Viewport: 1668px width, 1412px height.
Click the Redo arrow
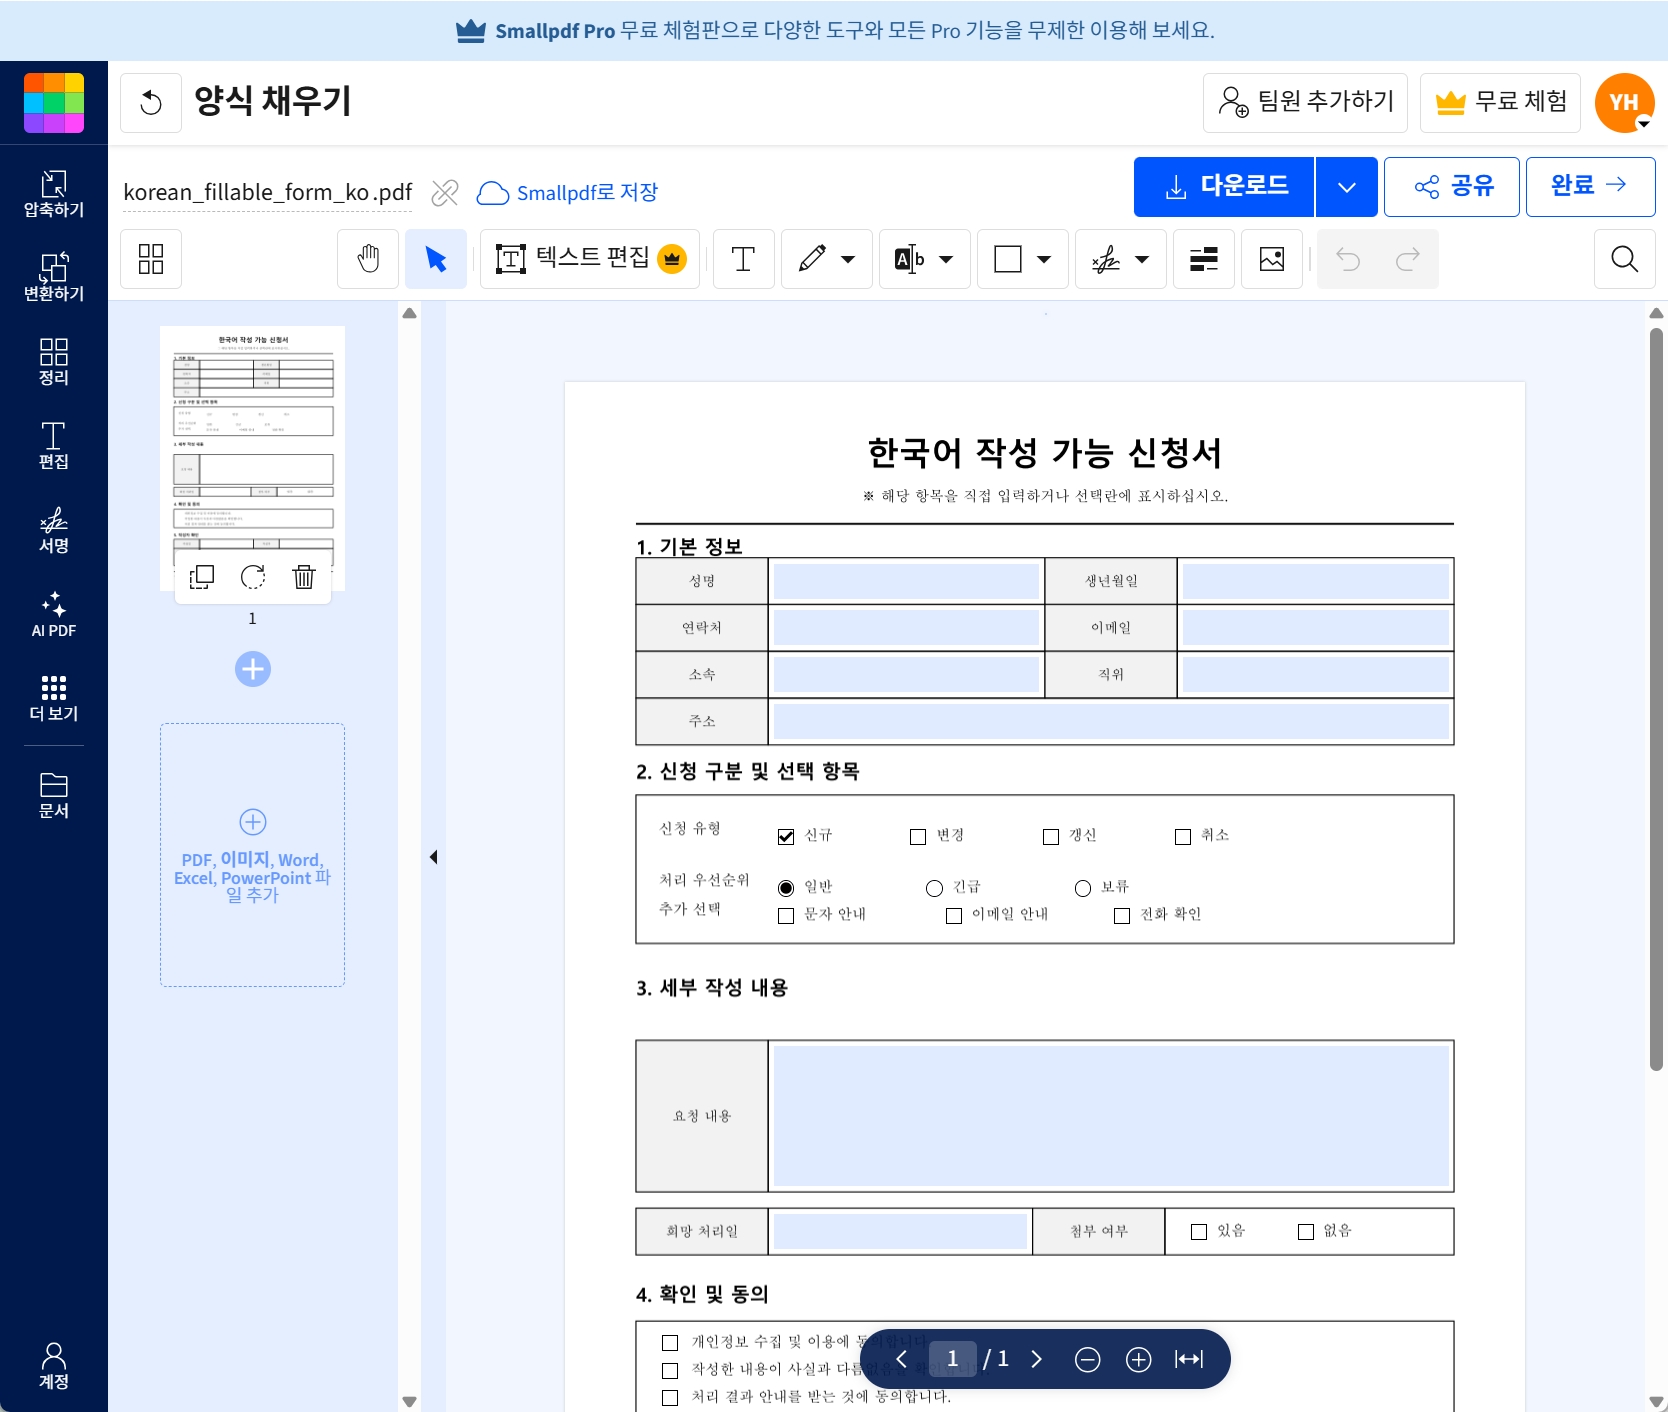[x=1408, y=259]
